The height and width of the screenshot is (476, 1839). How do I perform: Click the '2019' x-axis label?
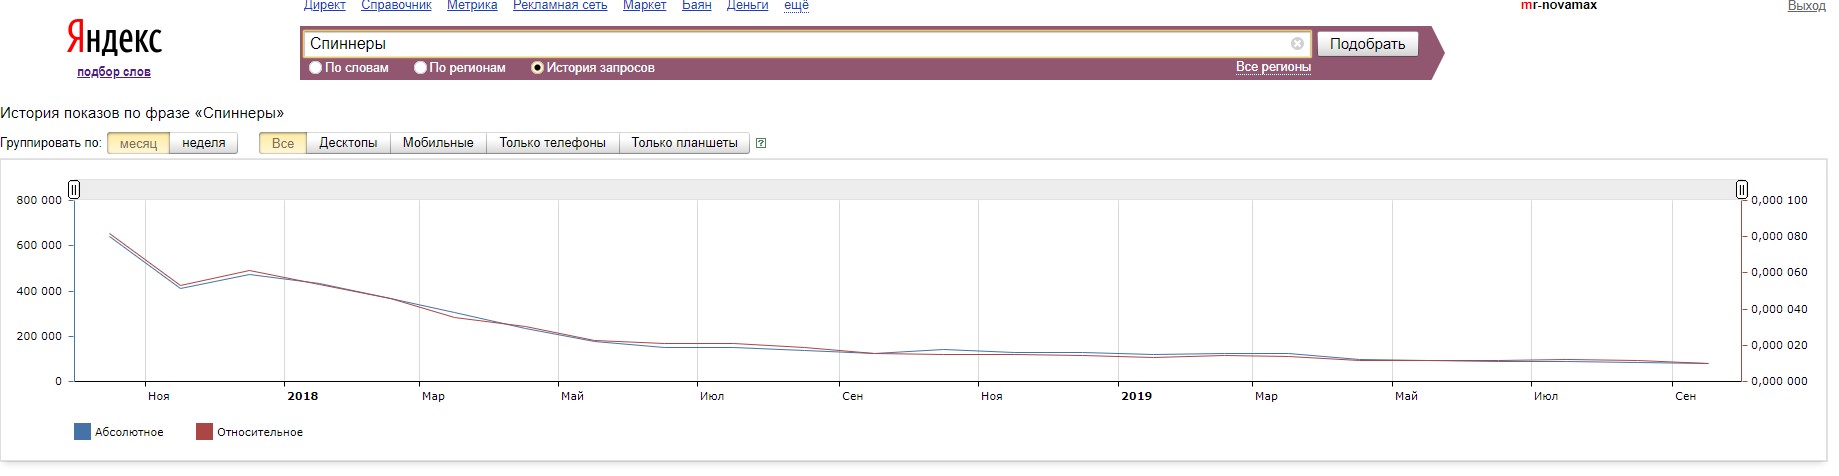[1136, 396]
